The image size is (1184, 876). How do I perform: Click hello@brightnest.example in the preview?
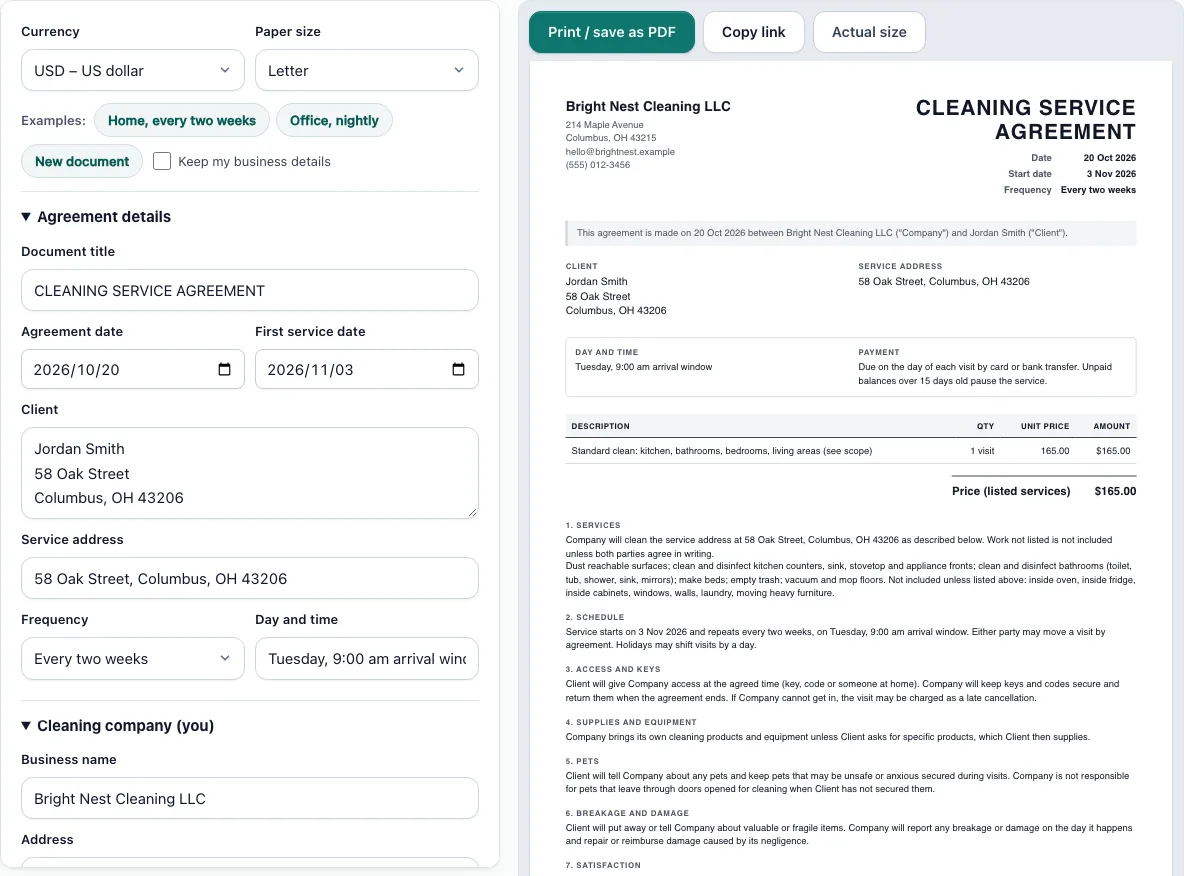pos(620,152)
